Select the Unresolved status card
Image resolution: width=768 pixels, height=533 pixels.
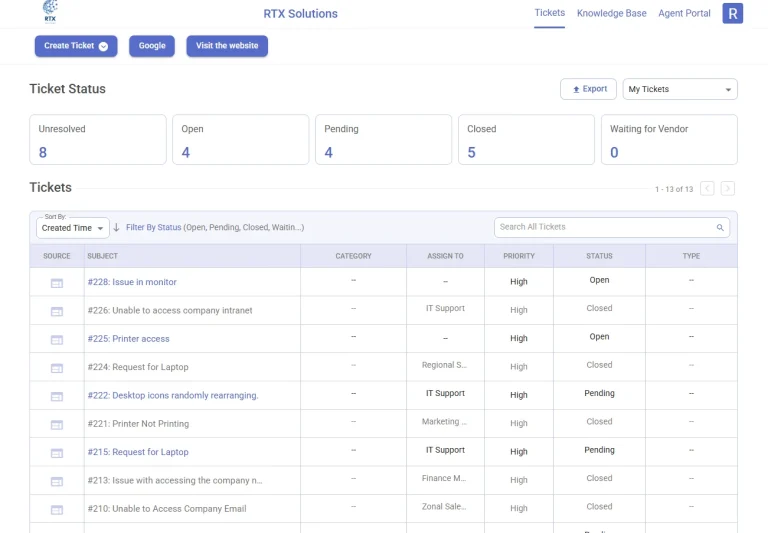click(x=98, y=140)
